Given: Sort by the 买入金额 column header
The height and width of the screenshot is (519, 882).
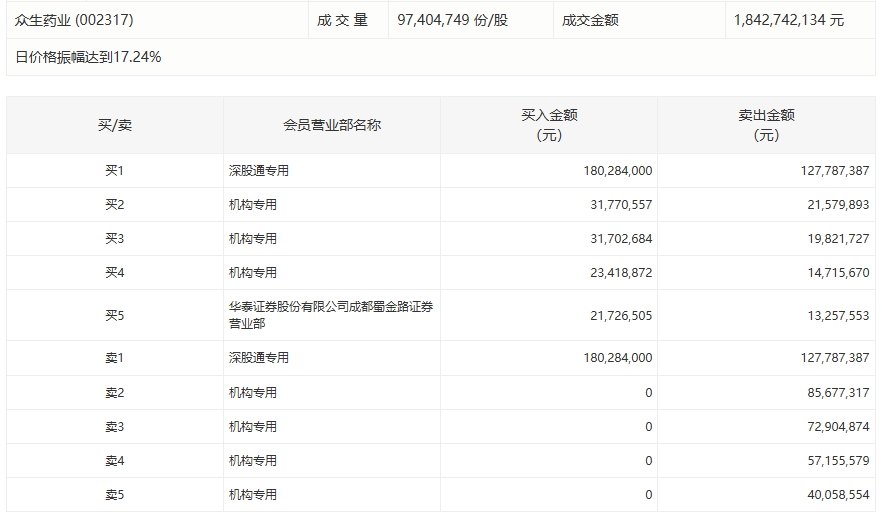Looking at the screenshot, I should click(x=549, y=125).
